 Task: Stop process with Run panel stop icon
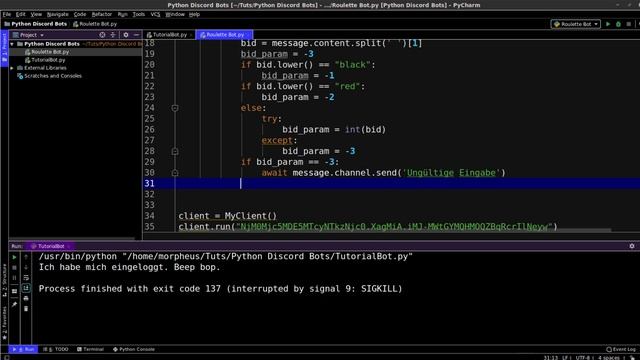coord(14,268)
